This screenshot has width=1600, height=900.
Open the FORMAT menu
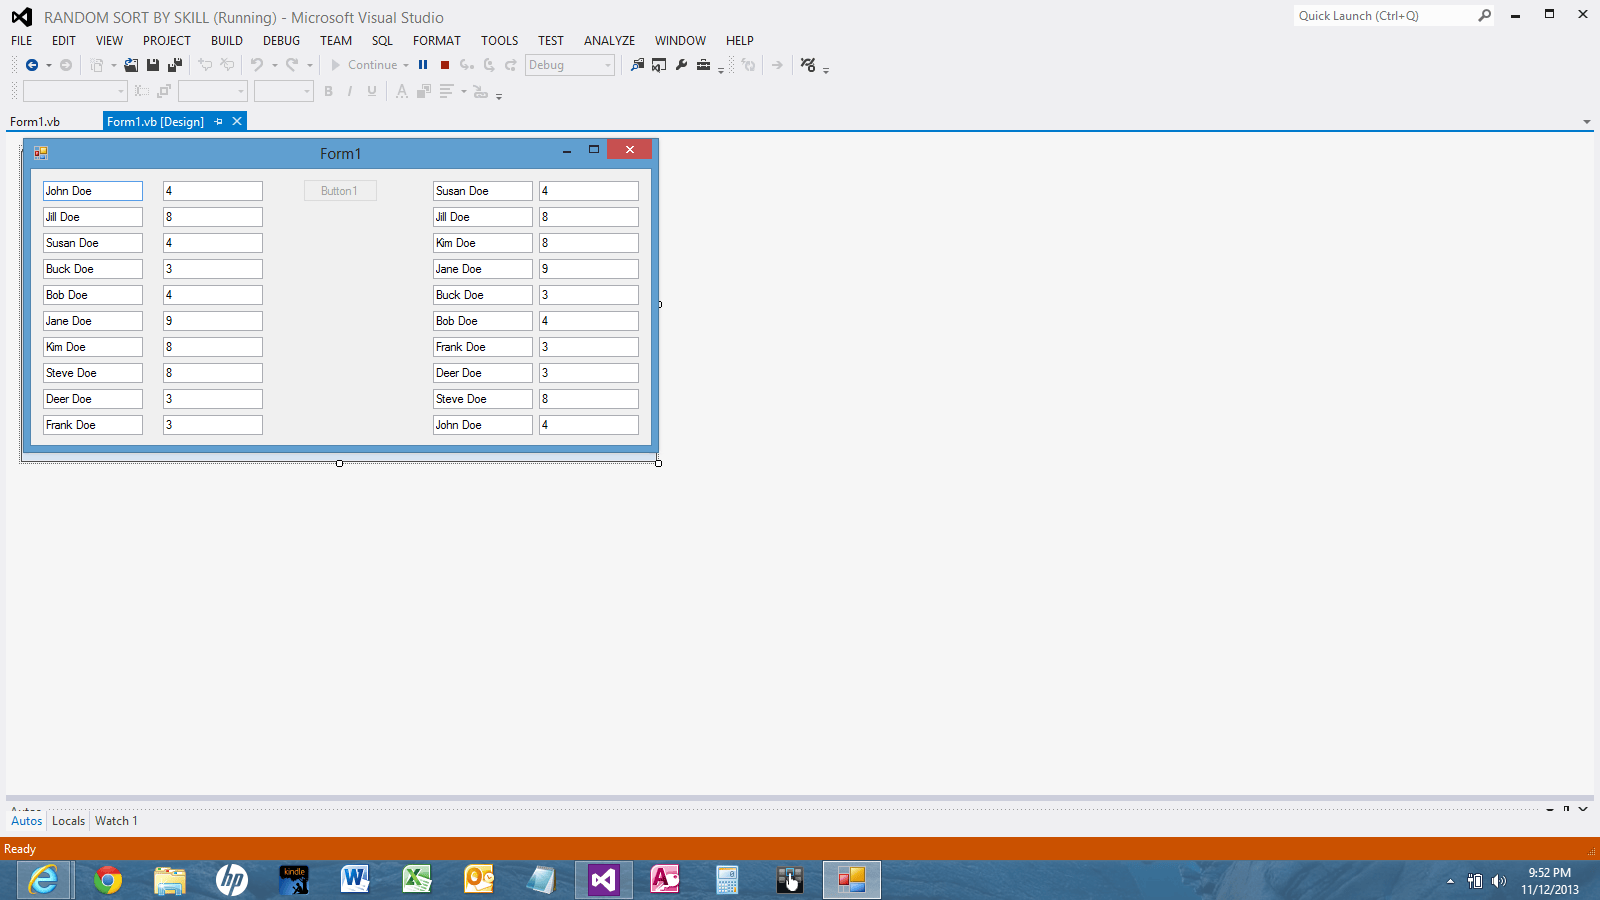pyautogui.click(x=437, y=41)
